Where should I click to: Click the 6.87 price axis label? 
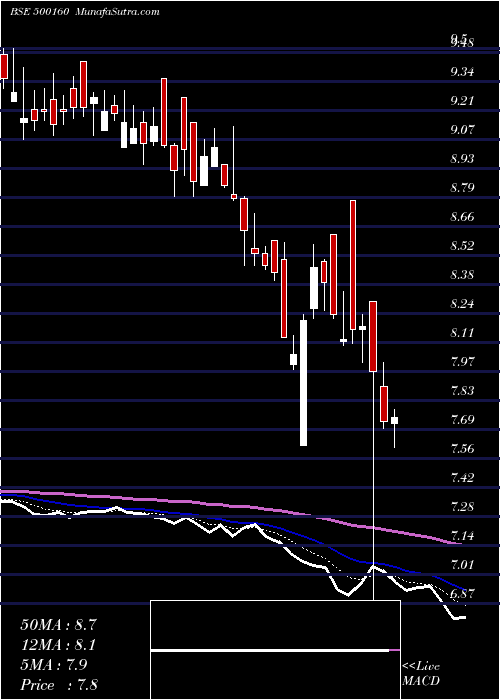click(x=462, y=594)
